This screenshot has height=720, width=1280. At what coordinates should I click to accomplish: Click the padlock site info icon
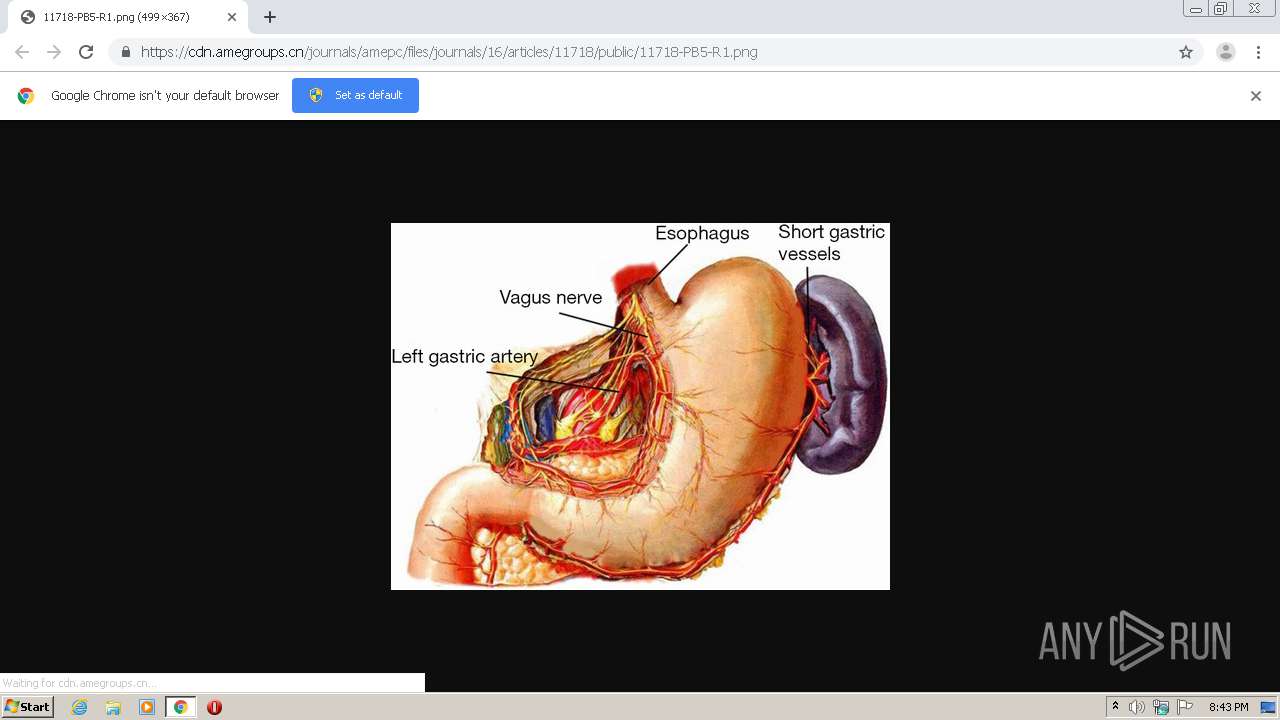126,52
